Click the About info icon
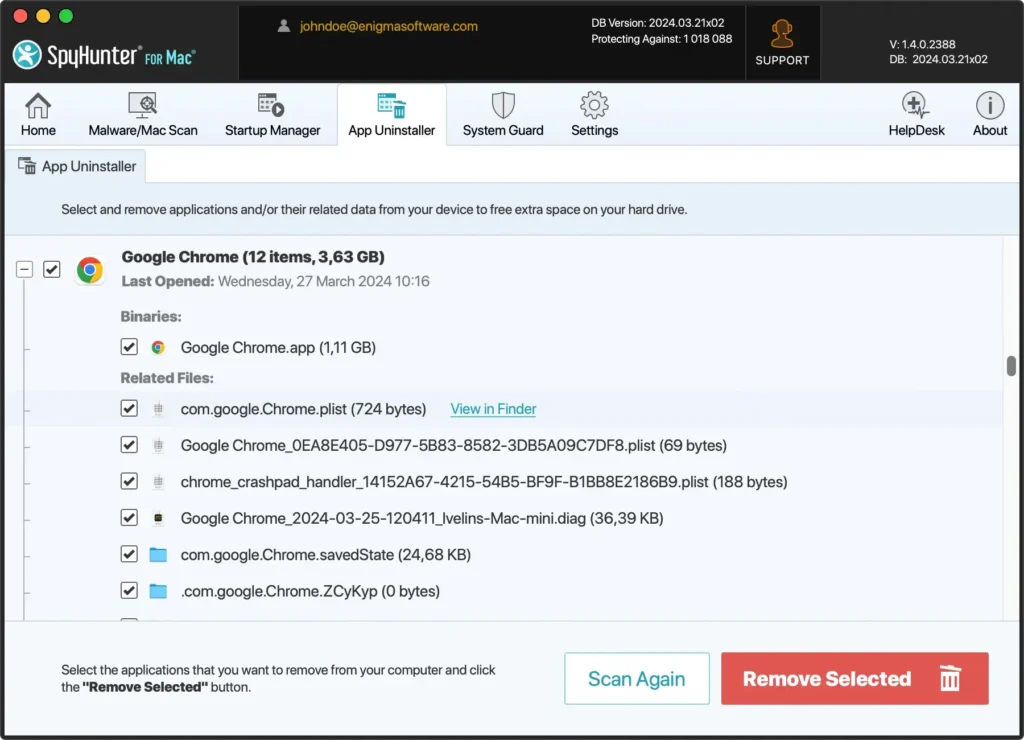This screenshot has height=740, width=1024. pos(990,105)
